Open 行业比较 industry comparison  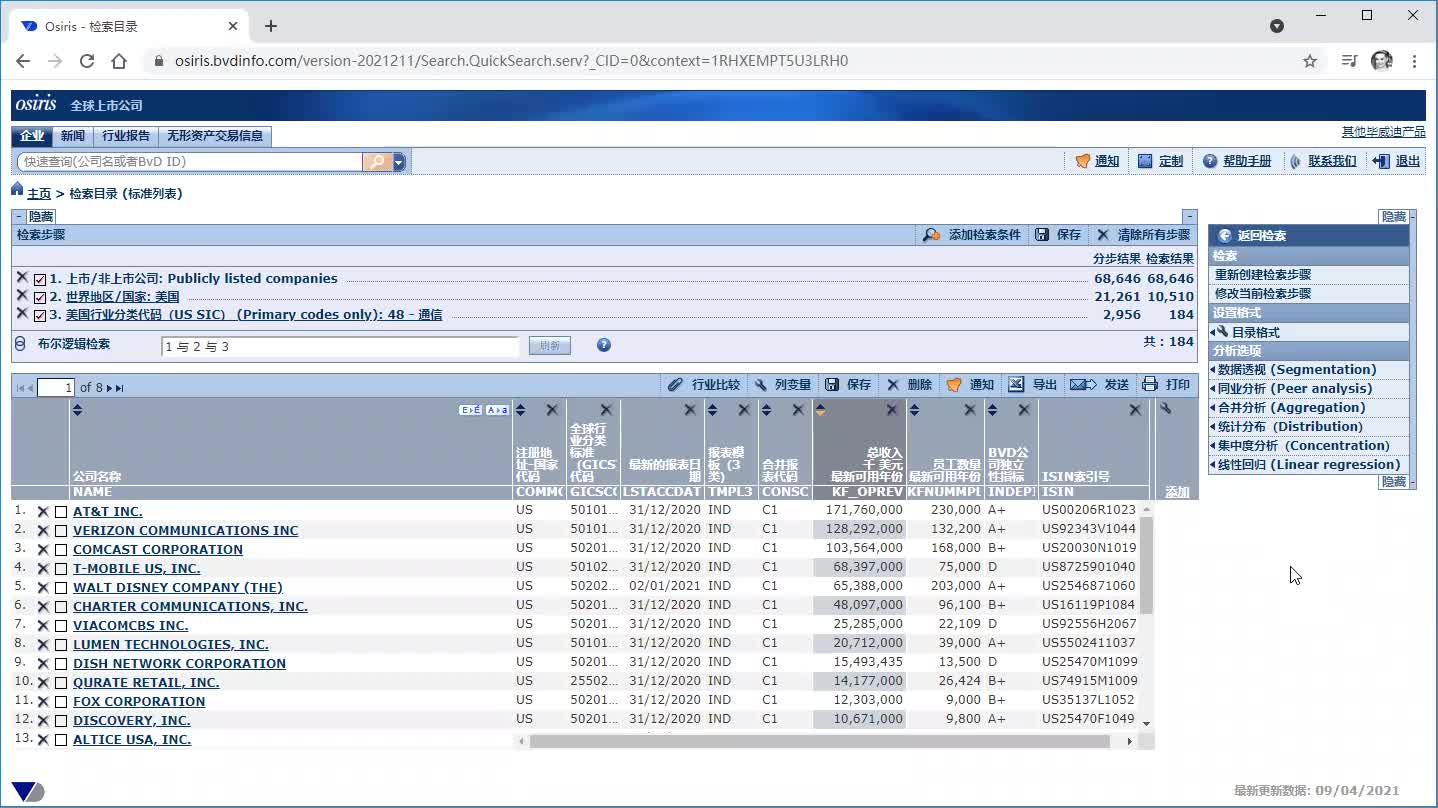click(704, 385)
